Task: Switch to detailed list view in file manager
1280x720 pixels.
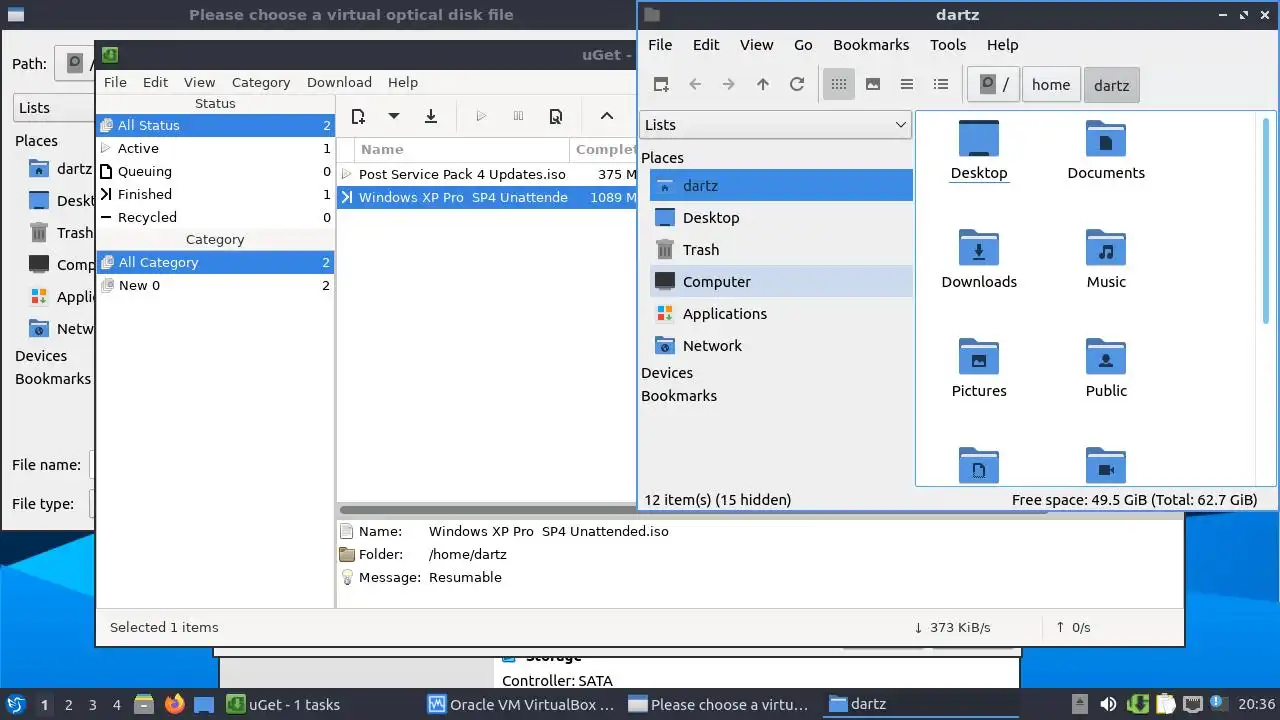Action: (941, 85)
